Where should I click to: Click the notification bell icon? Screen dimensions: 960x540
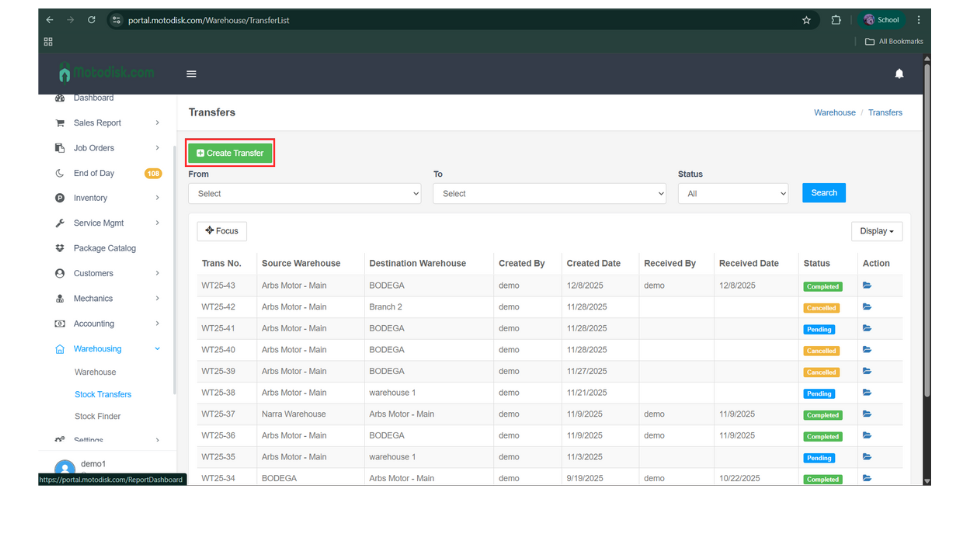point(898,73)
